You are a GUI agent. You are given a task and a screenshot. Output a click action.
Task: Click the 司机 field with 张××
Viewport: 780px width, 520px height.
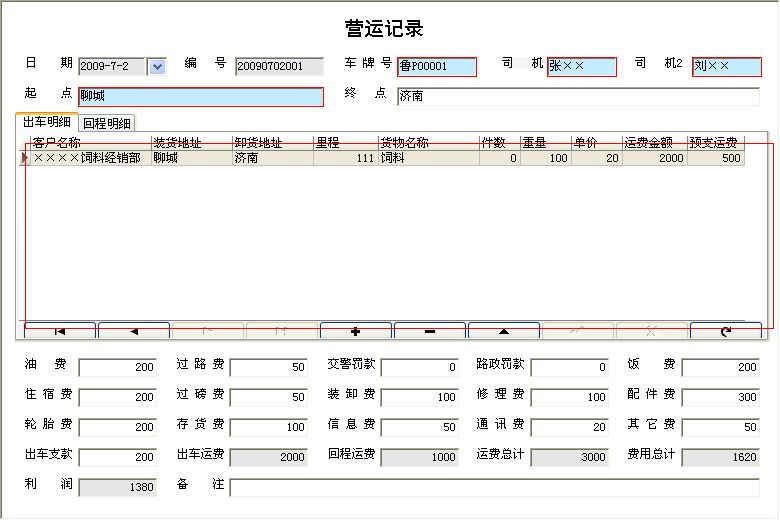581,67
